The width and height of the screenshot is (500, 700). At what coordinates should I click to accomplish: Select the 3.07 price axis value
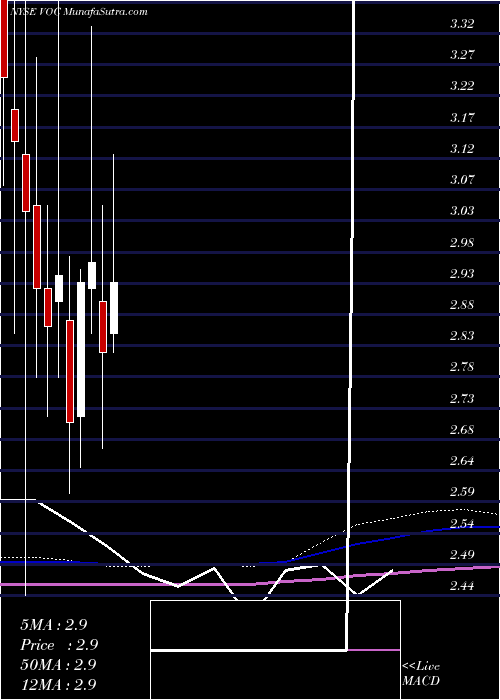click(x=462, y=180)
